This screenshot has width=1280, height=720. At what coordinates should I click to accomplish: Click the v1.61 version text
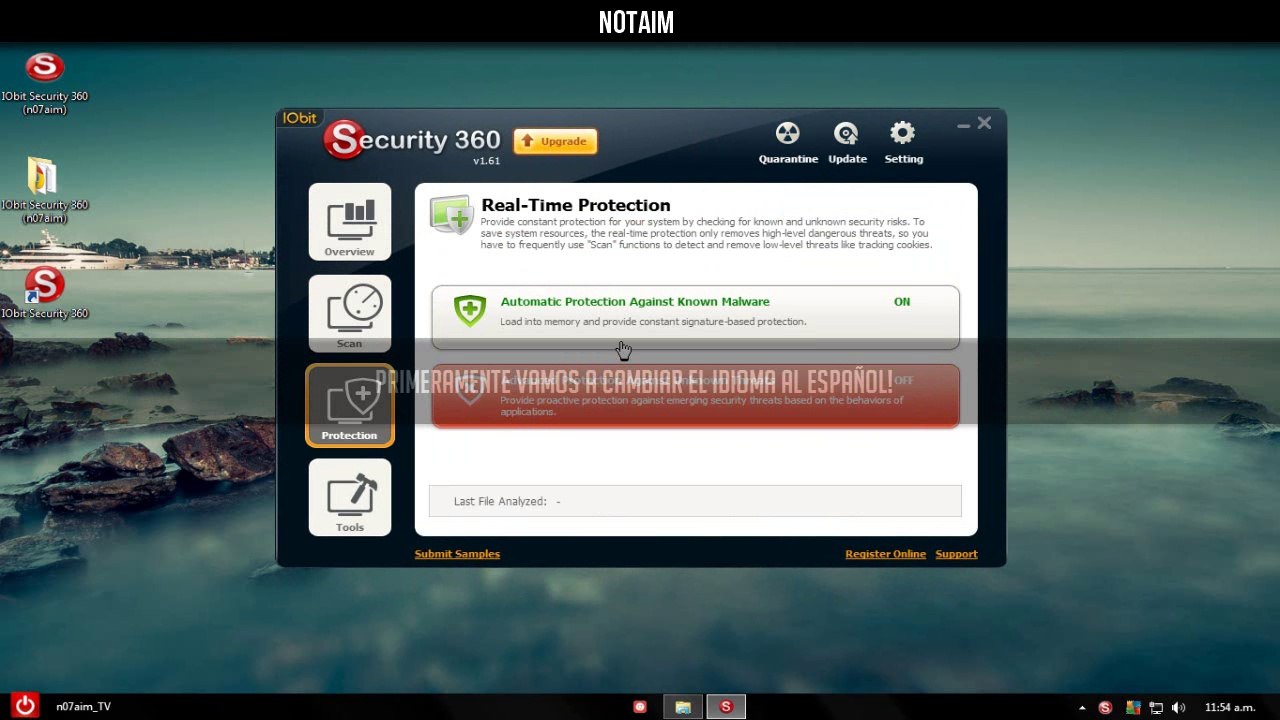(x=486, y=161)
